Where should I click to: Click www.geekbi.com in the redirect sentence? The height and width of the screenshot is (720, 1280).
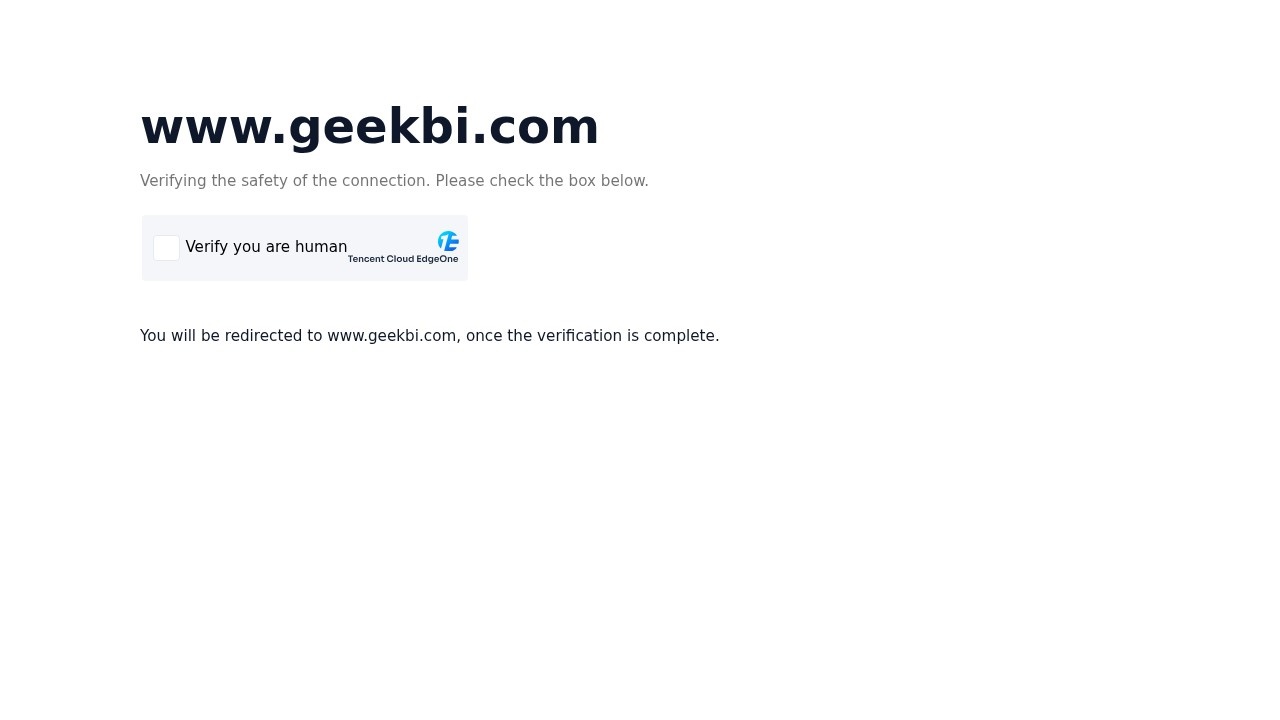pos(392,336)
